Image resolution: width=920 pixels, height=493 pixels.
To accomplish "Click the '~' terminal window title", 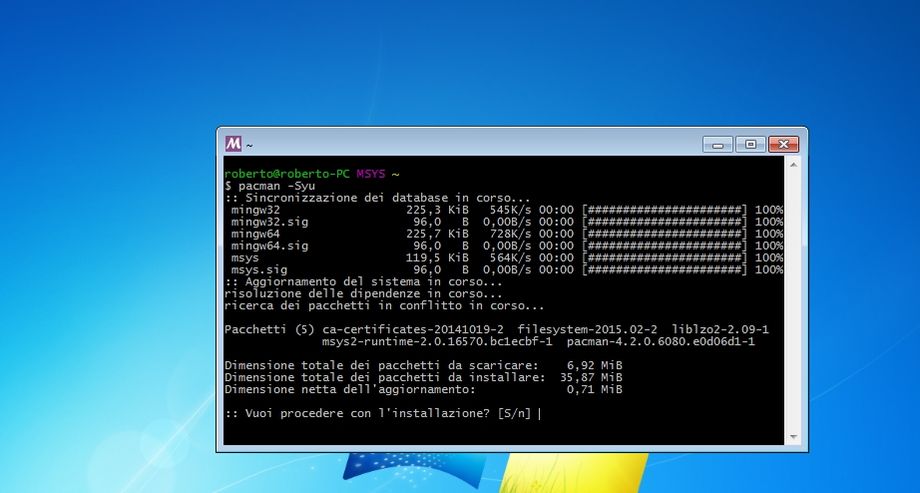I will coord(249,145).
